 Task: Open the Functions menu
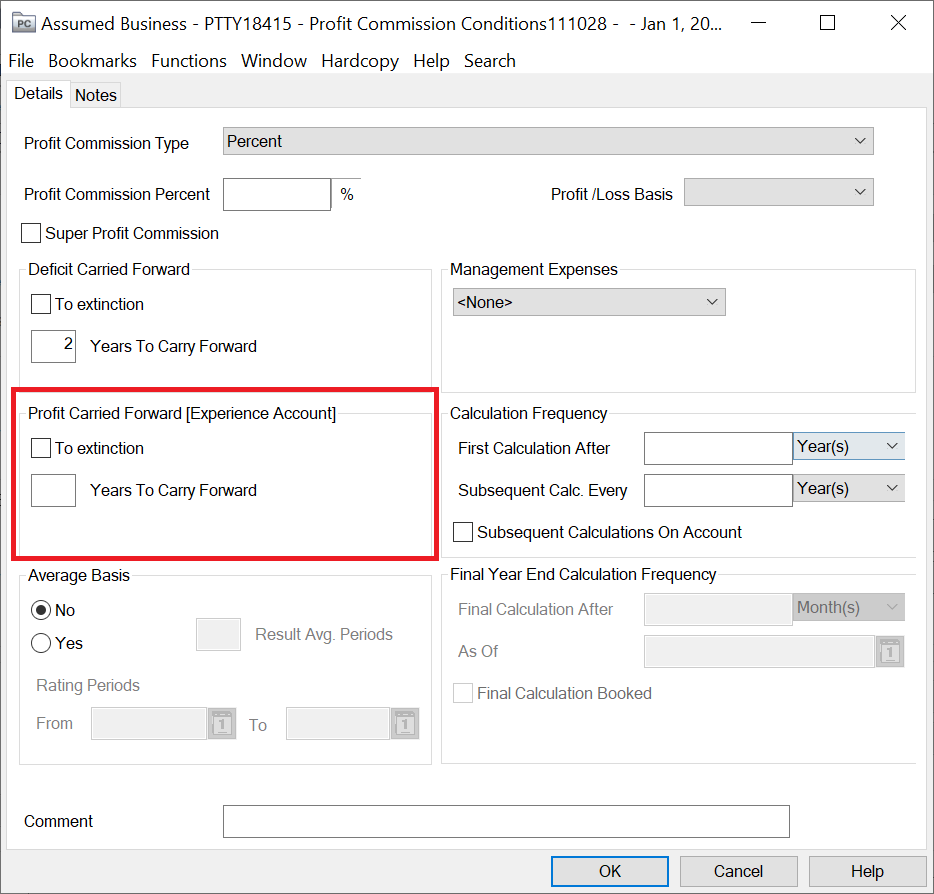click(x=189, y=61)
